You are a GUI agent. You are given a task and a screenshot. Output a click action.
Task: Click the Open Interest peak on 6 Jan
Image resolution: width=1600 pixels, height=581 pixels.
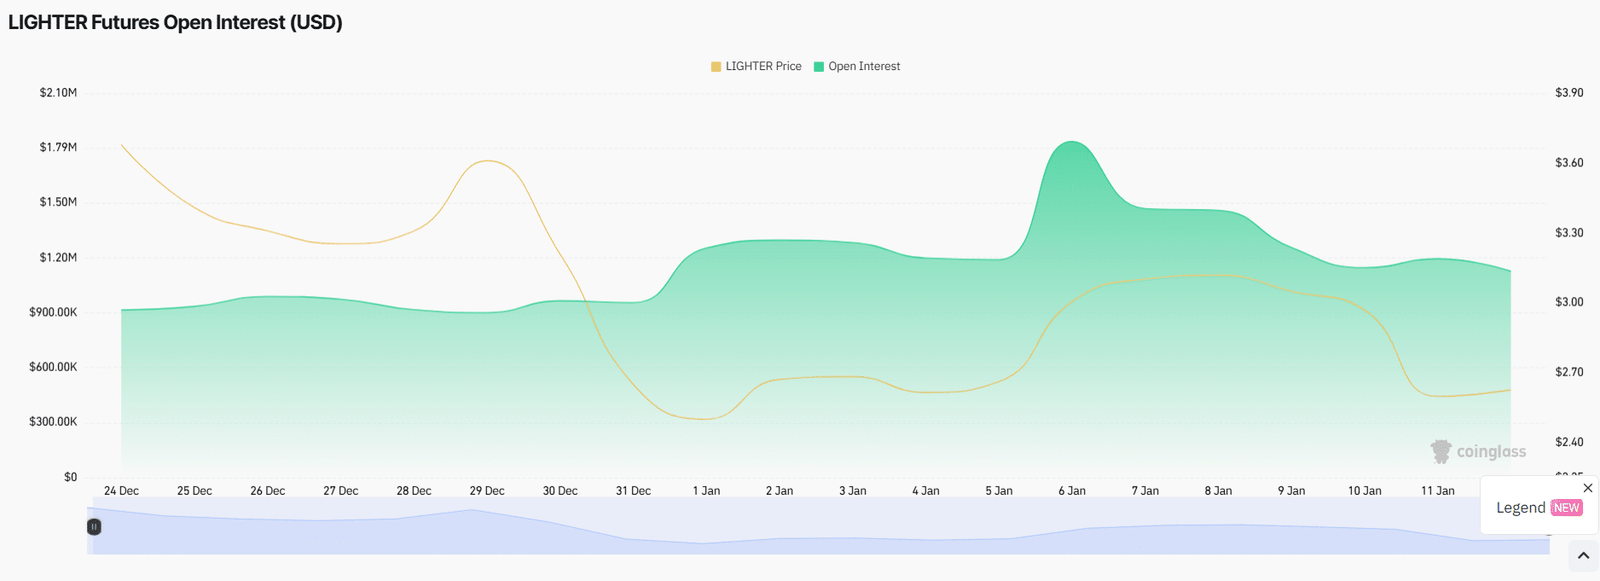coord(1072,142)
